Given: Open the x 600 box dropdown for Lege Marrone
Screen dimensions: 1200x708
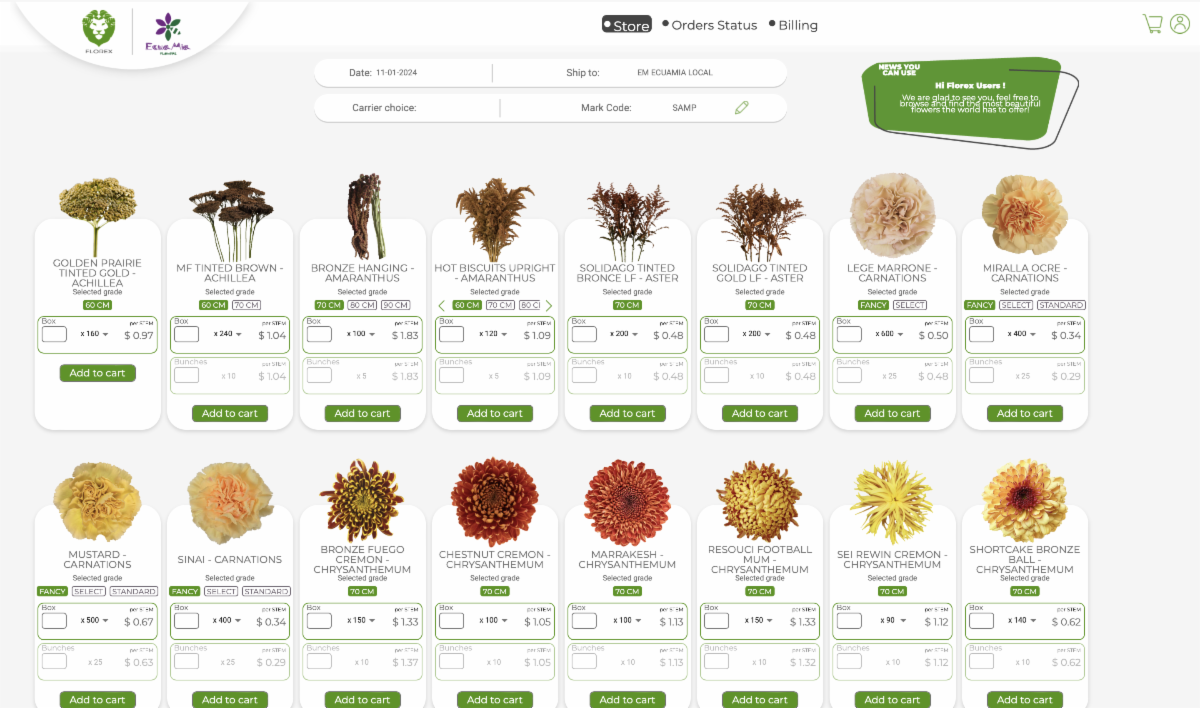Looking at the screenshot, I should (891, 335).
